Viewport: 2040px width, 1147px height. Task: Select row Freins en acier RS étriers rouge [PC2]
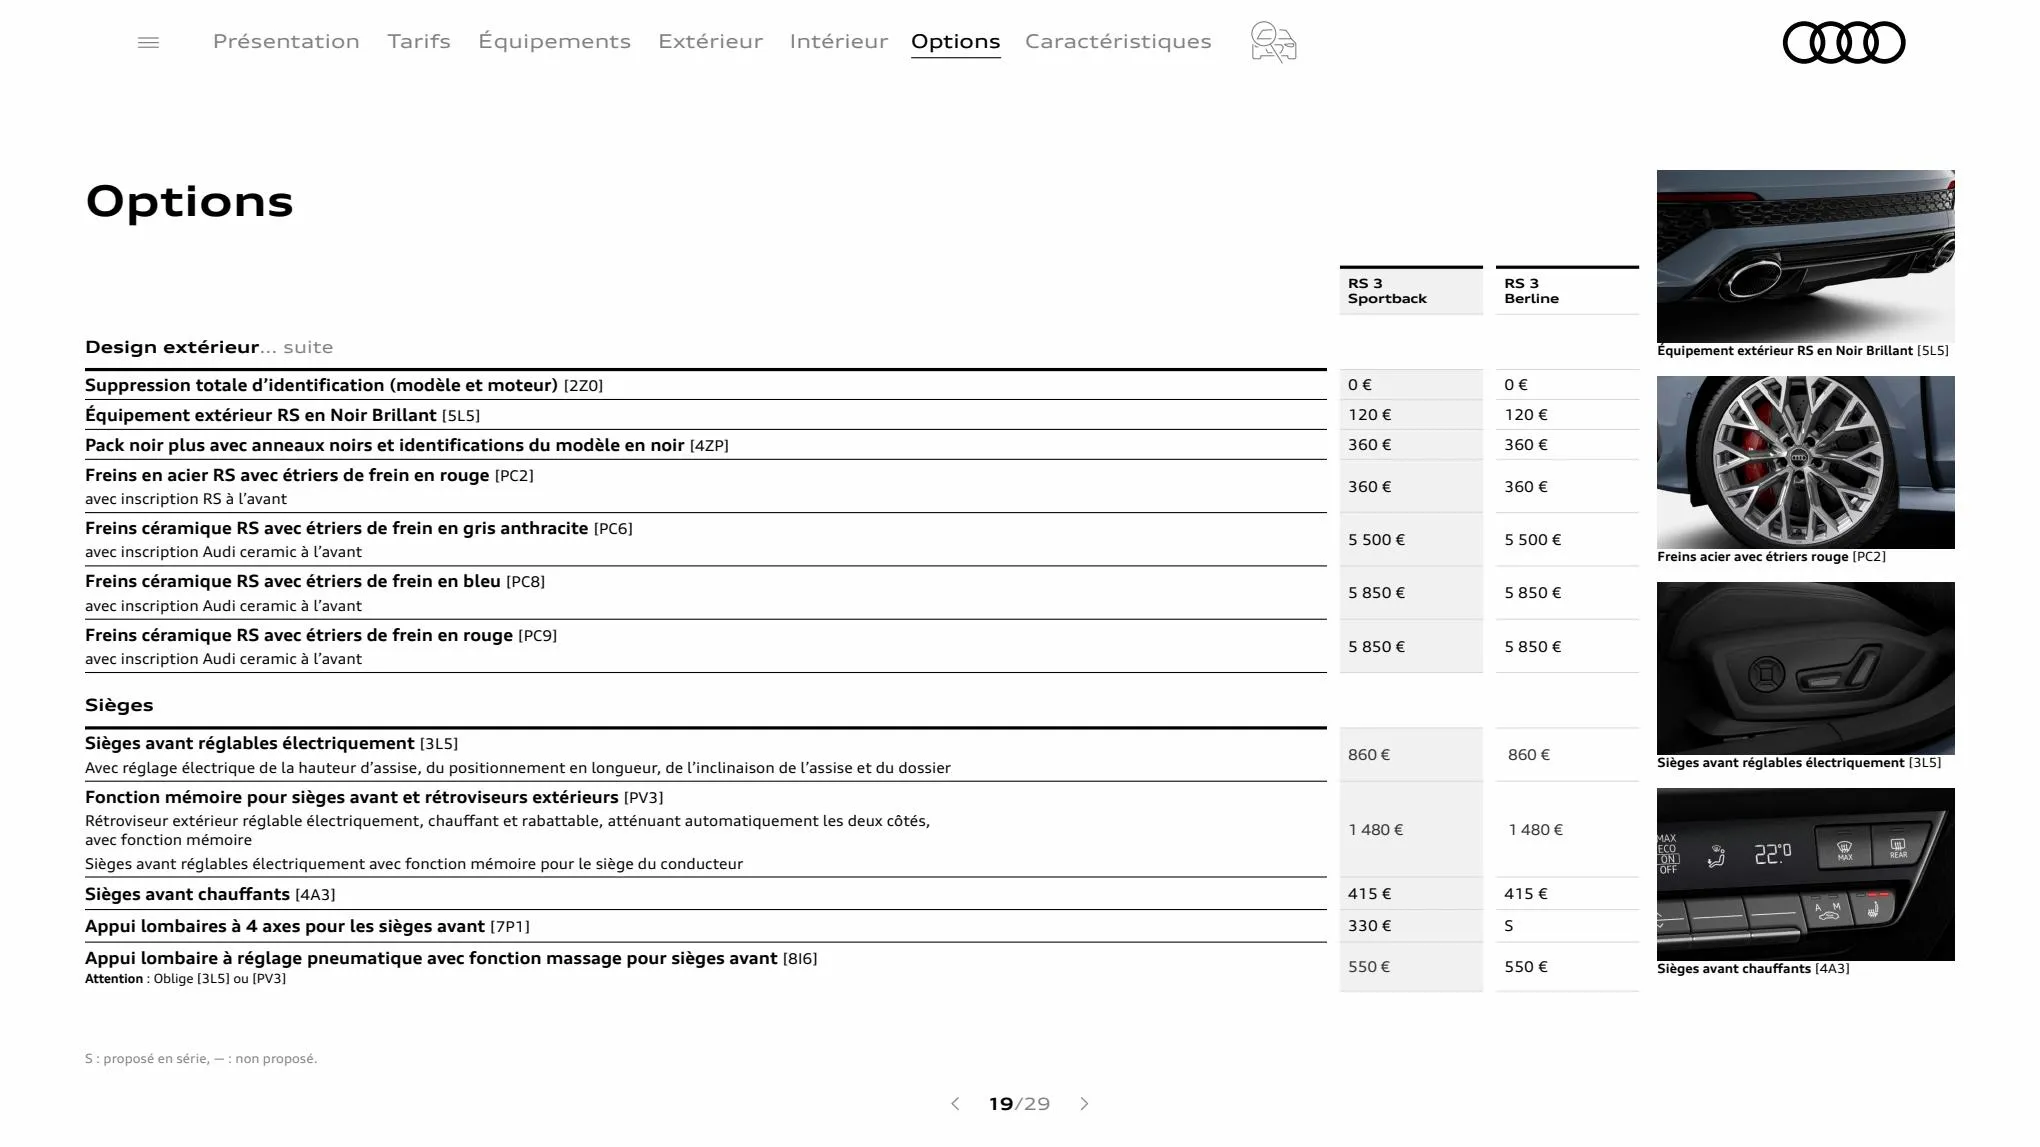point(705,486)
